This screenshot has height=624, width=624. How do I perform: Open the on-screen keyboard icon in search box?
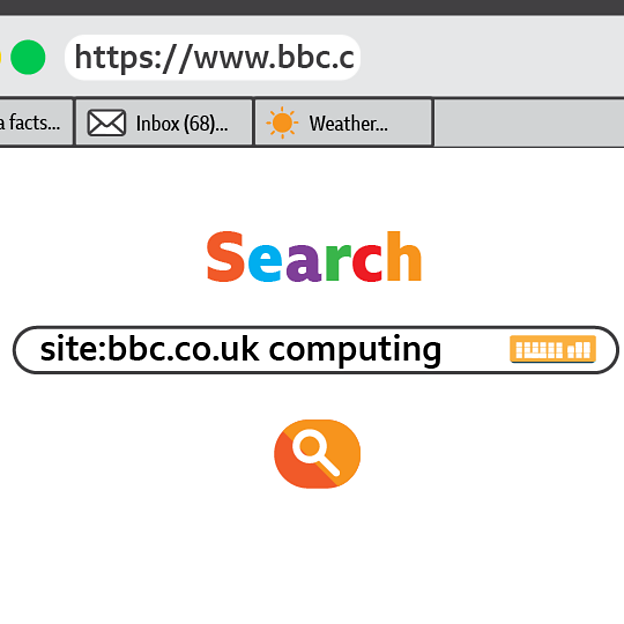(553, 349)
